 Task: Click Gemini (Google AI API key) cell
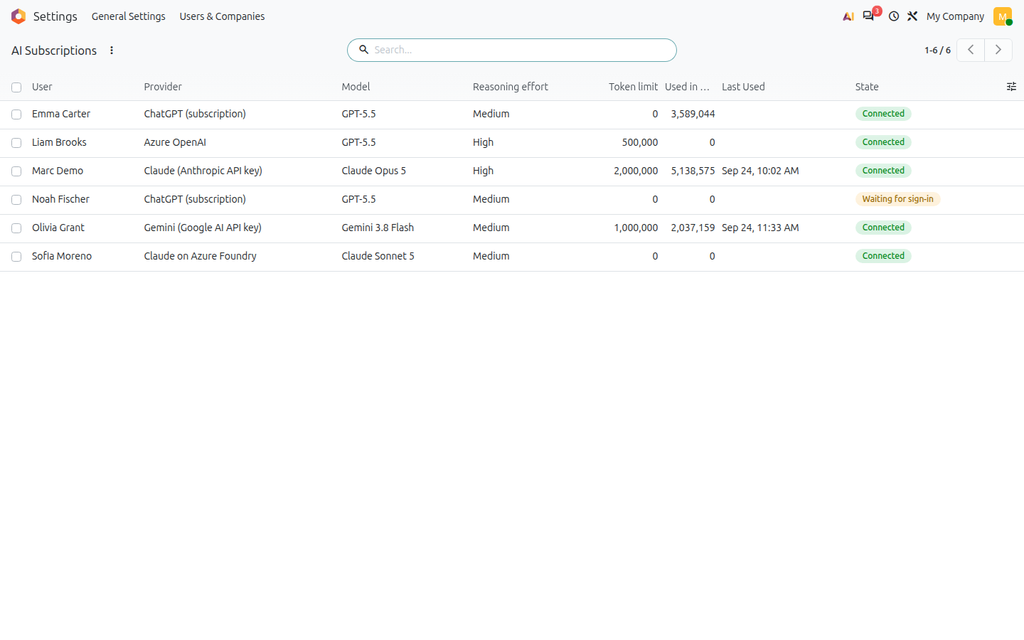202,228
